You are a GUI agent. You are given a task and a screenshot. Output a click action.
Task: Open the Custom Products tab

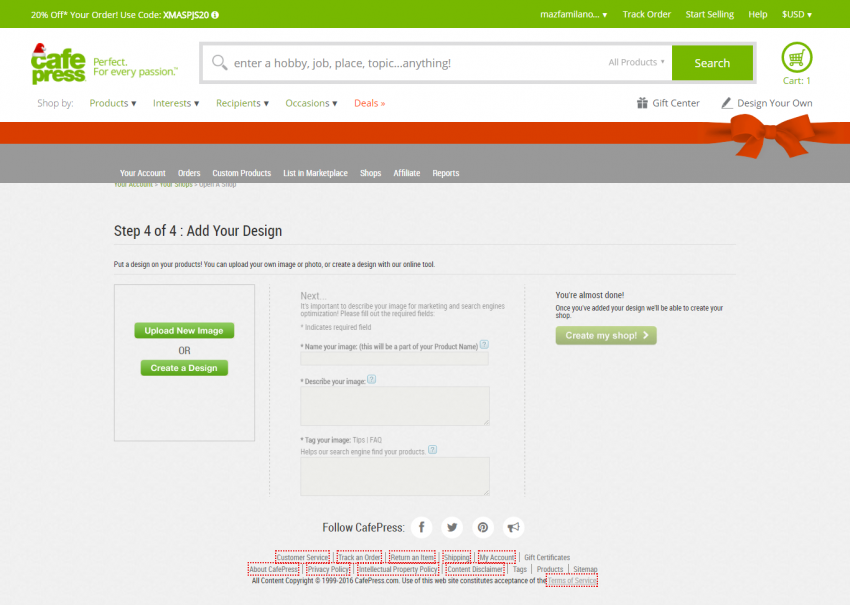[x=241, y=173]
